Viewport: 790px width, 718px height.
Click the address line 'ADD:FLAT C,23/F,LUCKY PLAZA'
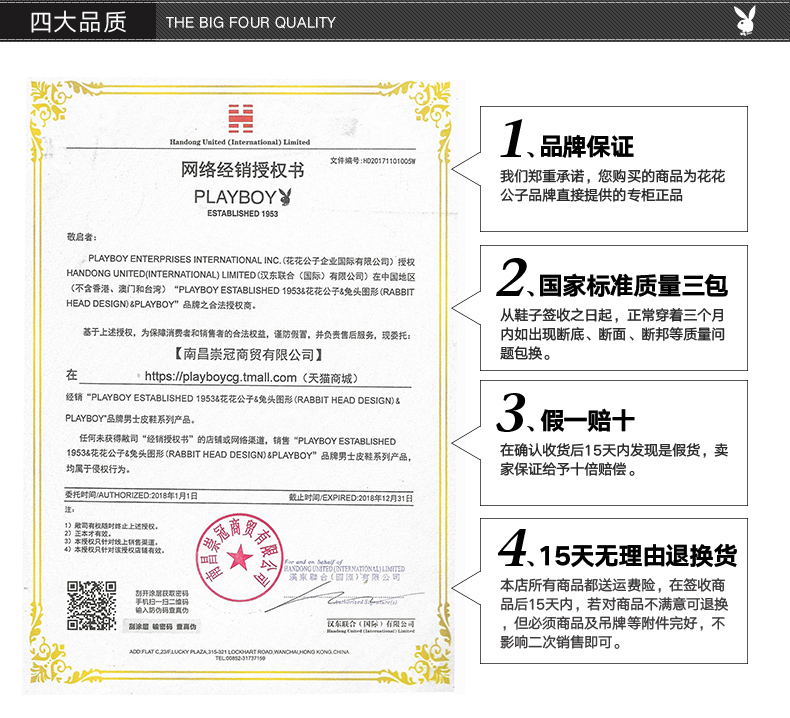click(239, 651)
